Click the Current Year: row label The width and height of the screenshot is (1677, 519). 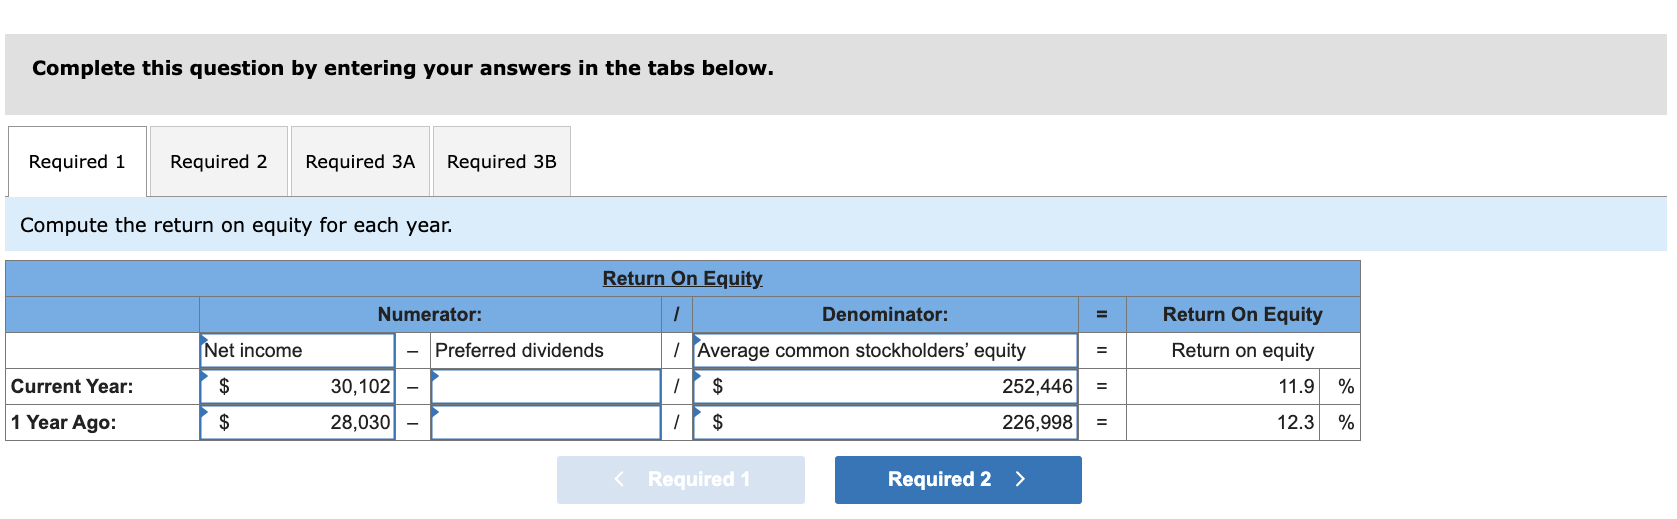tap(72, 386)
